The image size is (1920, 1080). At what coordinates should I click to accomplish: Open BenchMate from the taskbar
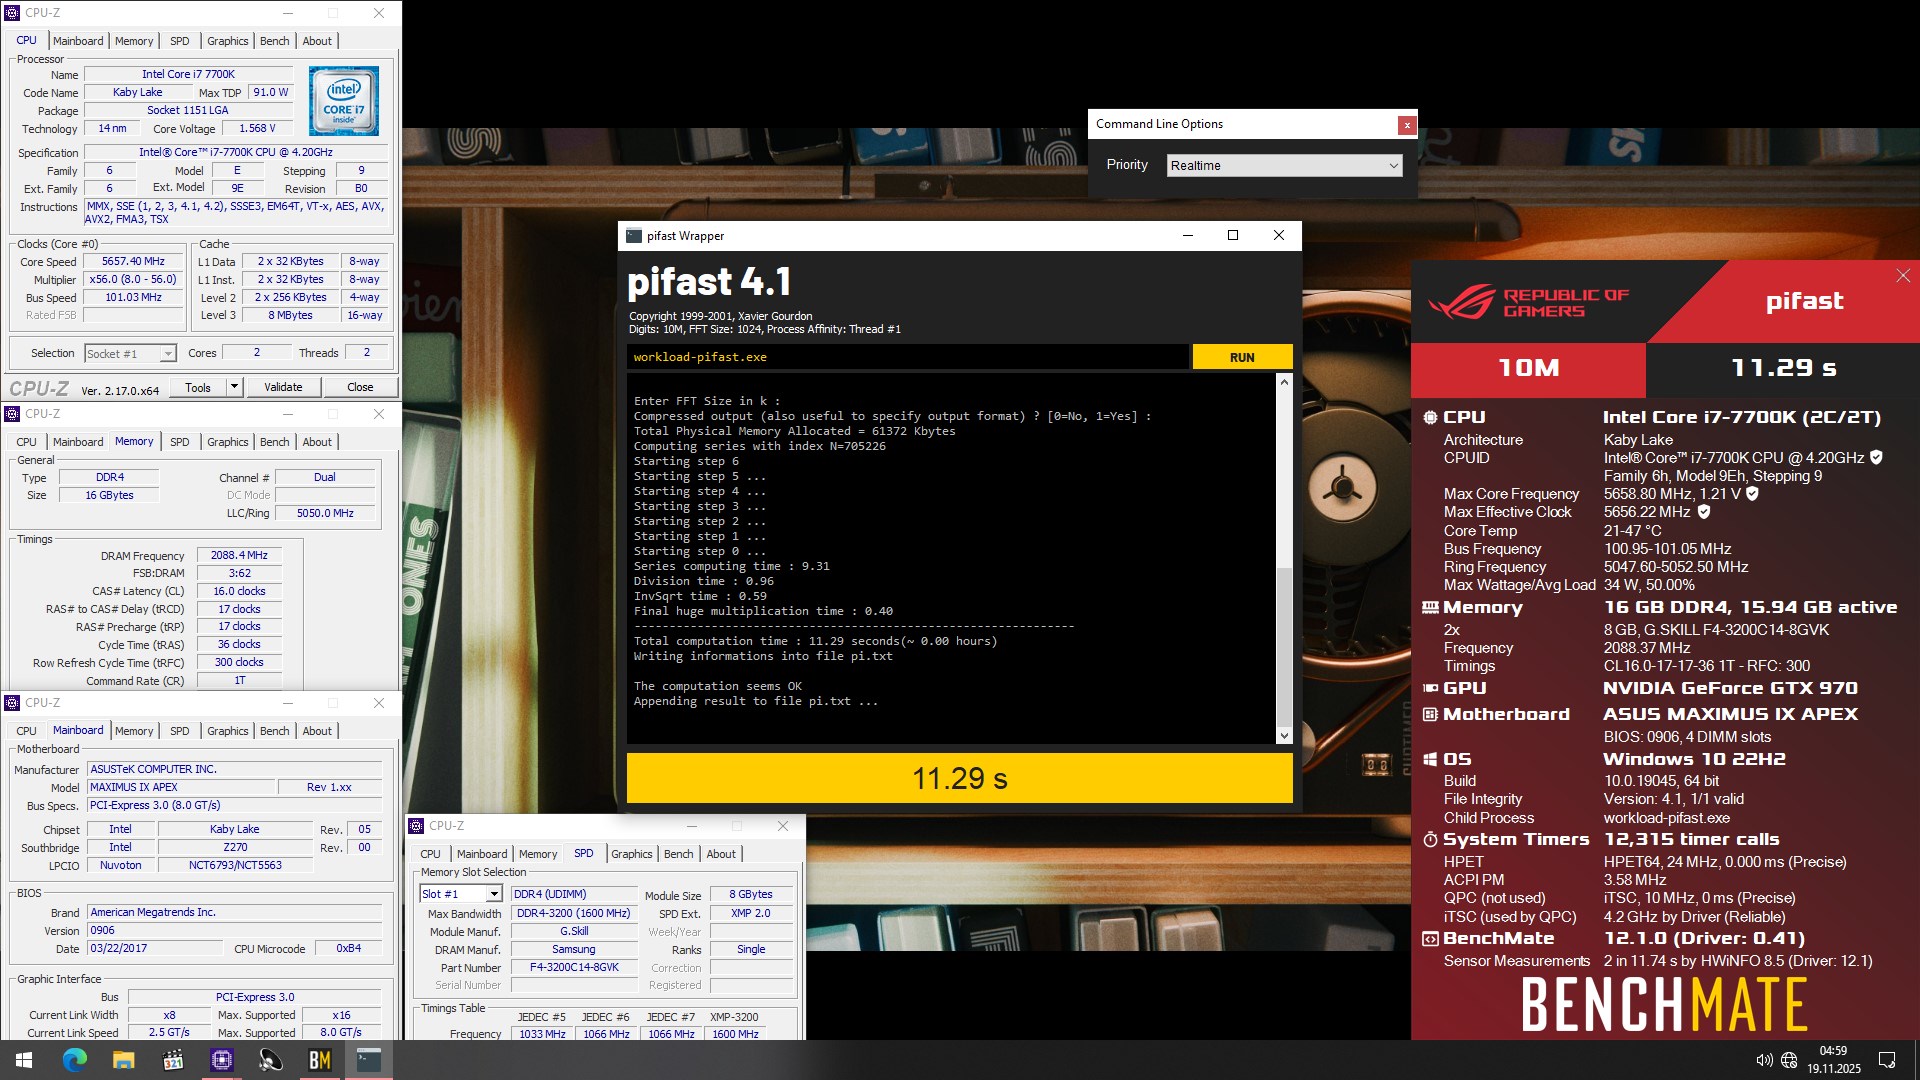(319, 1060)
